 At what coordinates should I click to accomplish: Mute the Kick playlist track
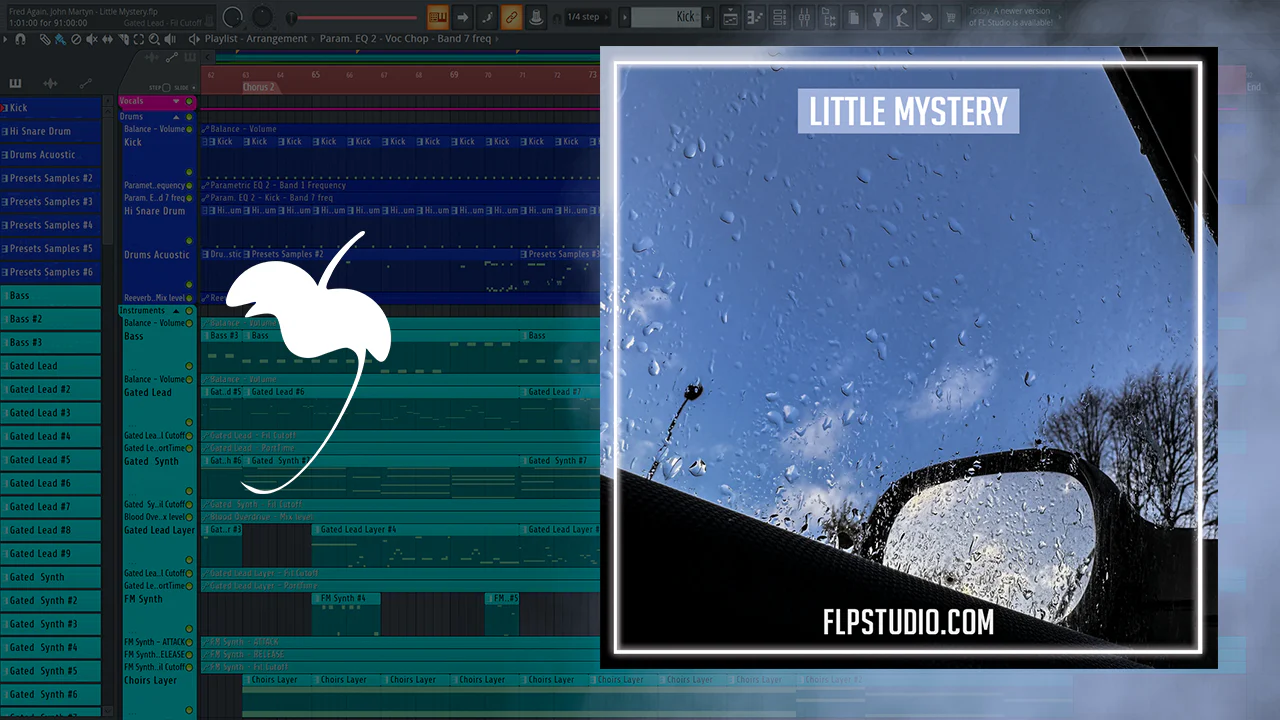(x=190, y=173)
